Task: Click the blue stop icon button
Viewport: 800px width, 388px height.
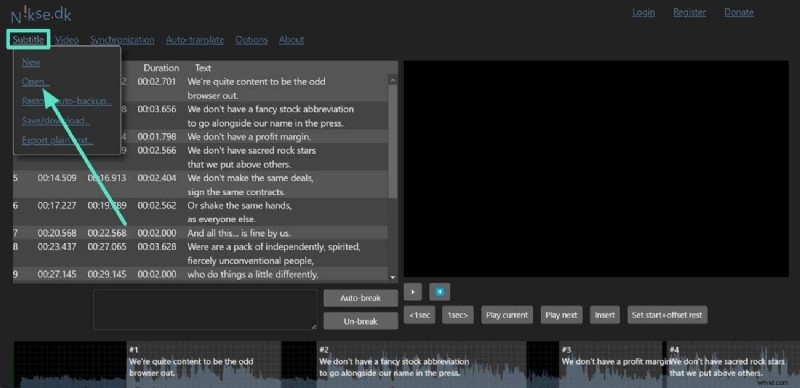Action: coord(440,292)
